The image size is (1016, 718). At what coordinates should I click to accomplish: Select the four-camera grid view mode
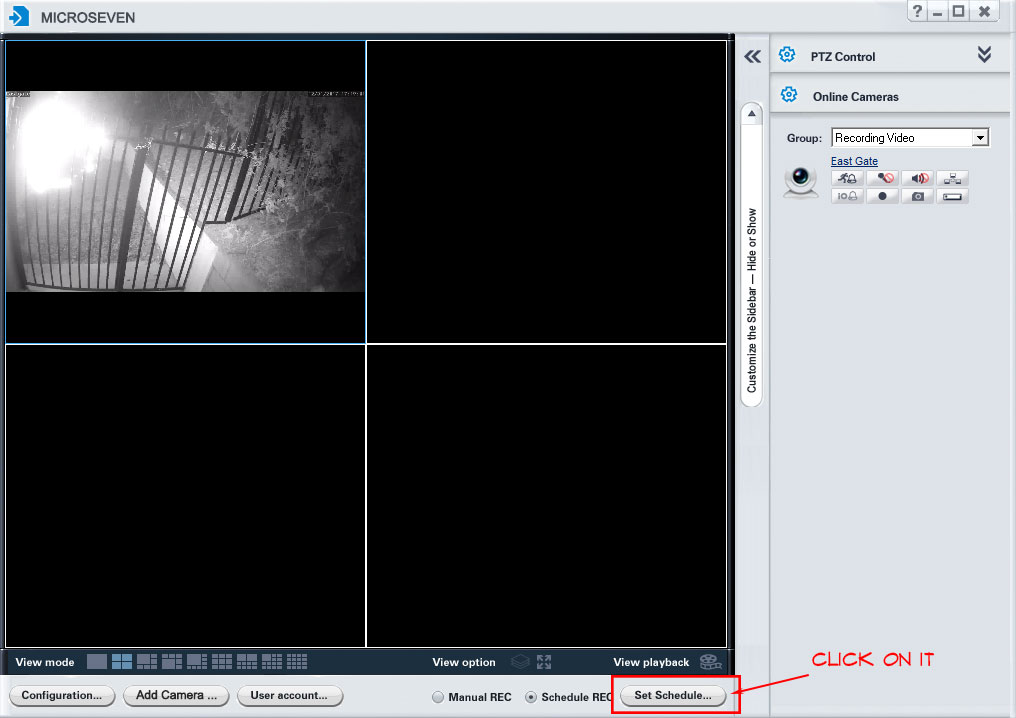coord(122,662)
